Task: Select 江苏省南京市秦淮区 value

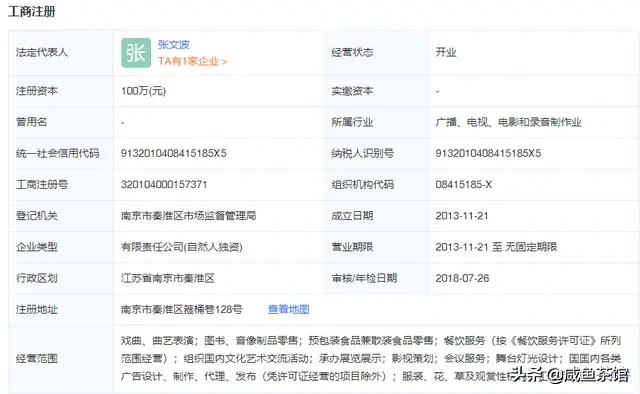Action: tap(168, 278)
